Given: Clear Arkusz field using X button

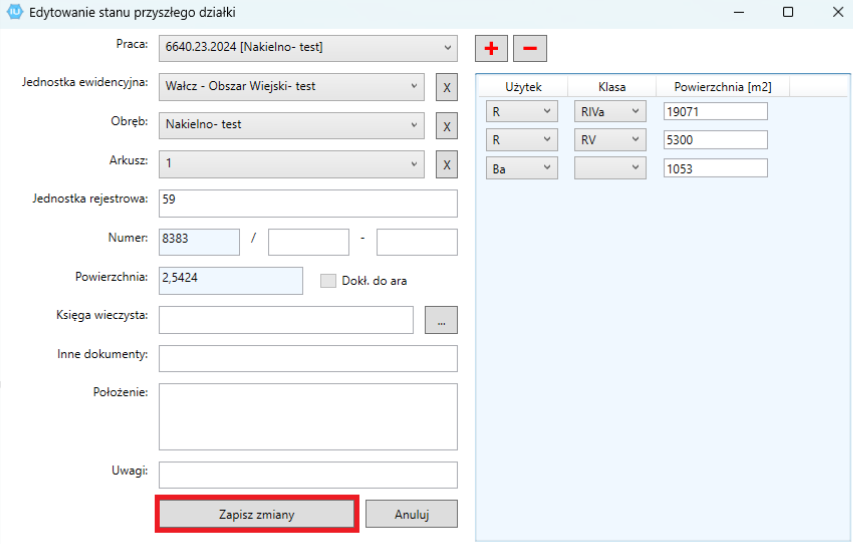Looking at the screenshot, I should 446,164.
